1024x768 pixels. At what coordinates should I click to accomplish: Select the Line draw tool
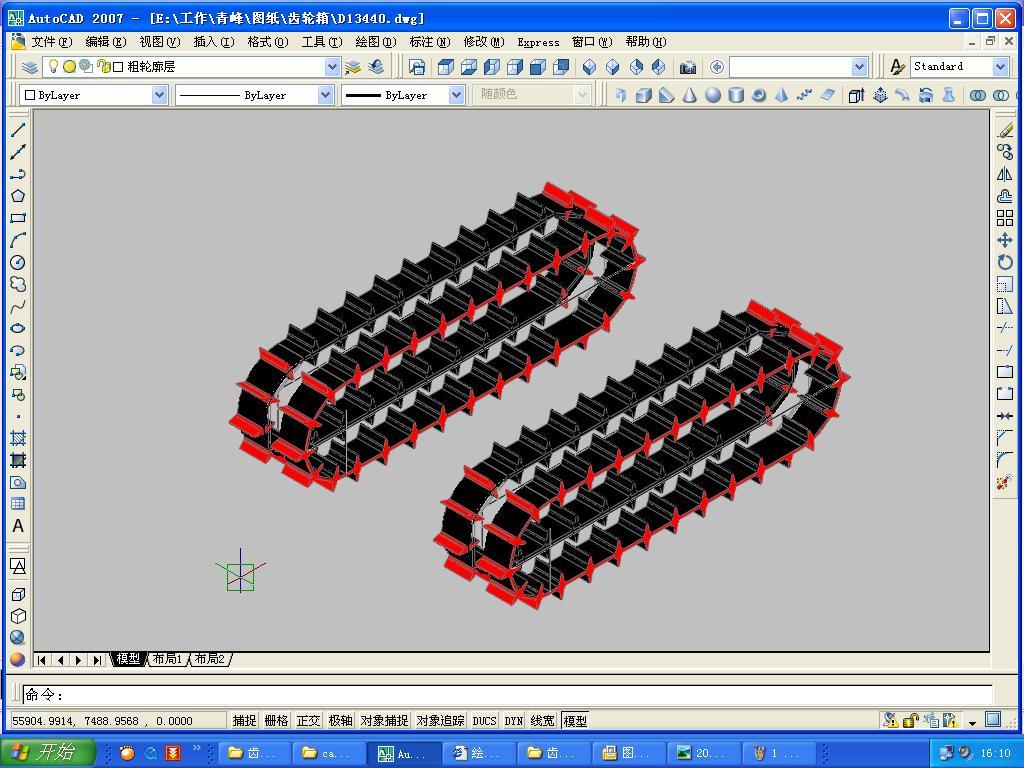[18, 130]
